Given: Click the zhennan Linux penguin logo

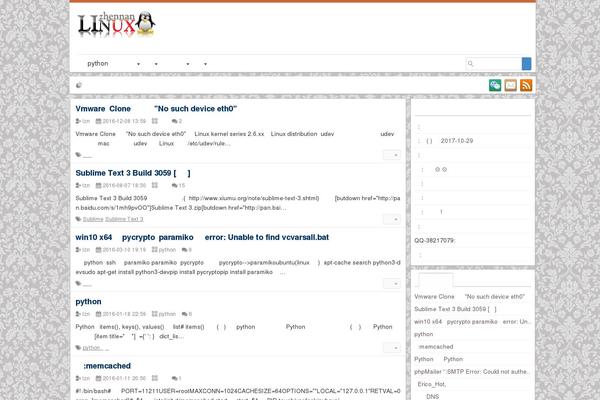Looking at the screenshot, I should coord(116,24).
